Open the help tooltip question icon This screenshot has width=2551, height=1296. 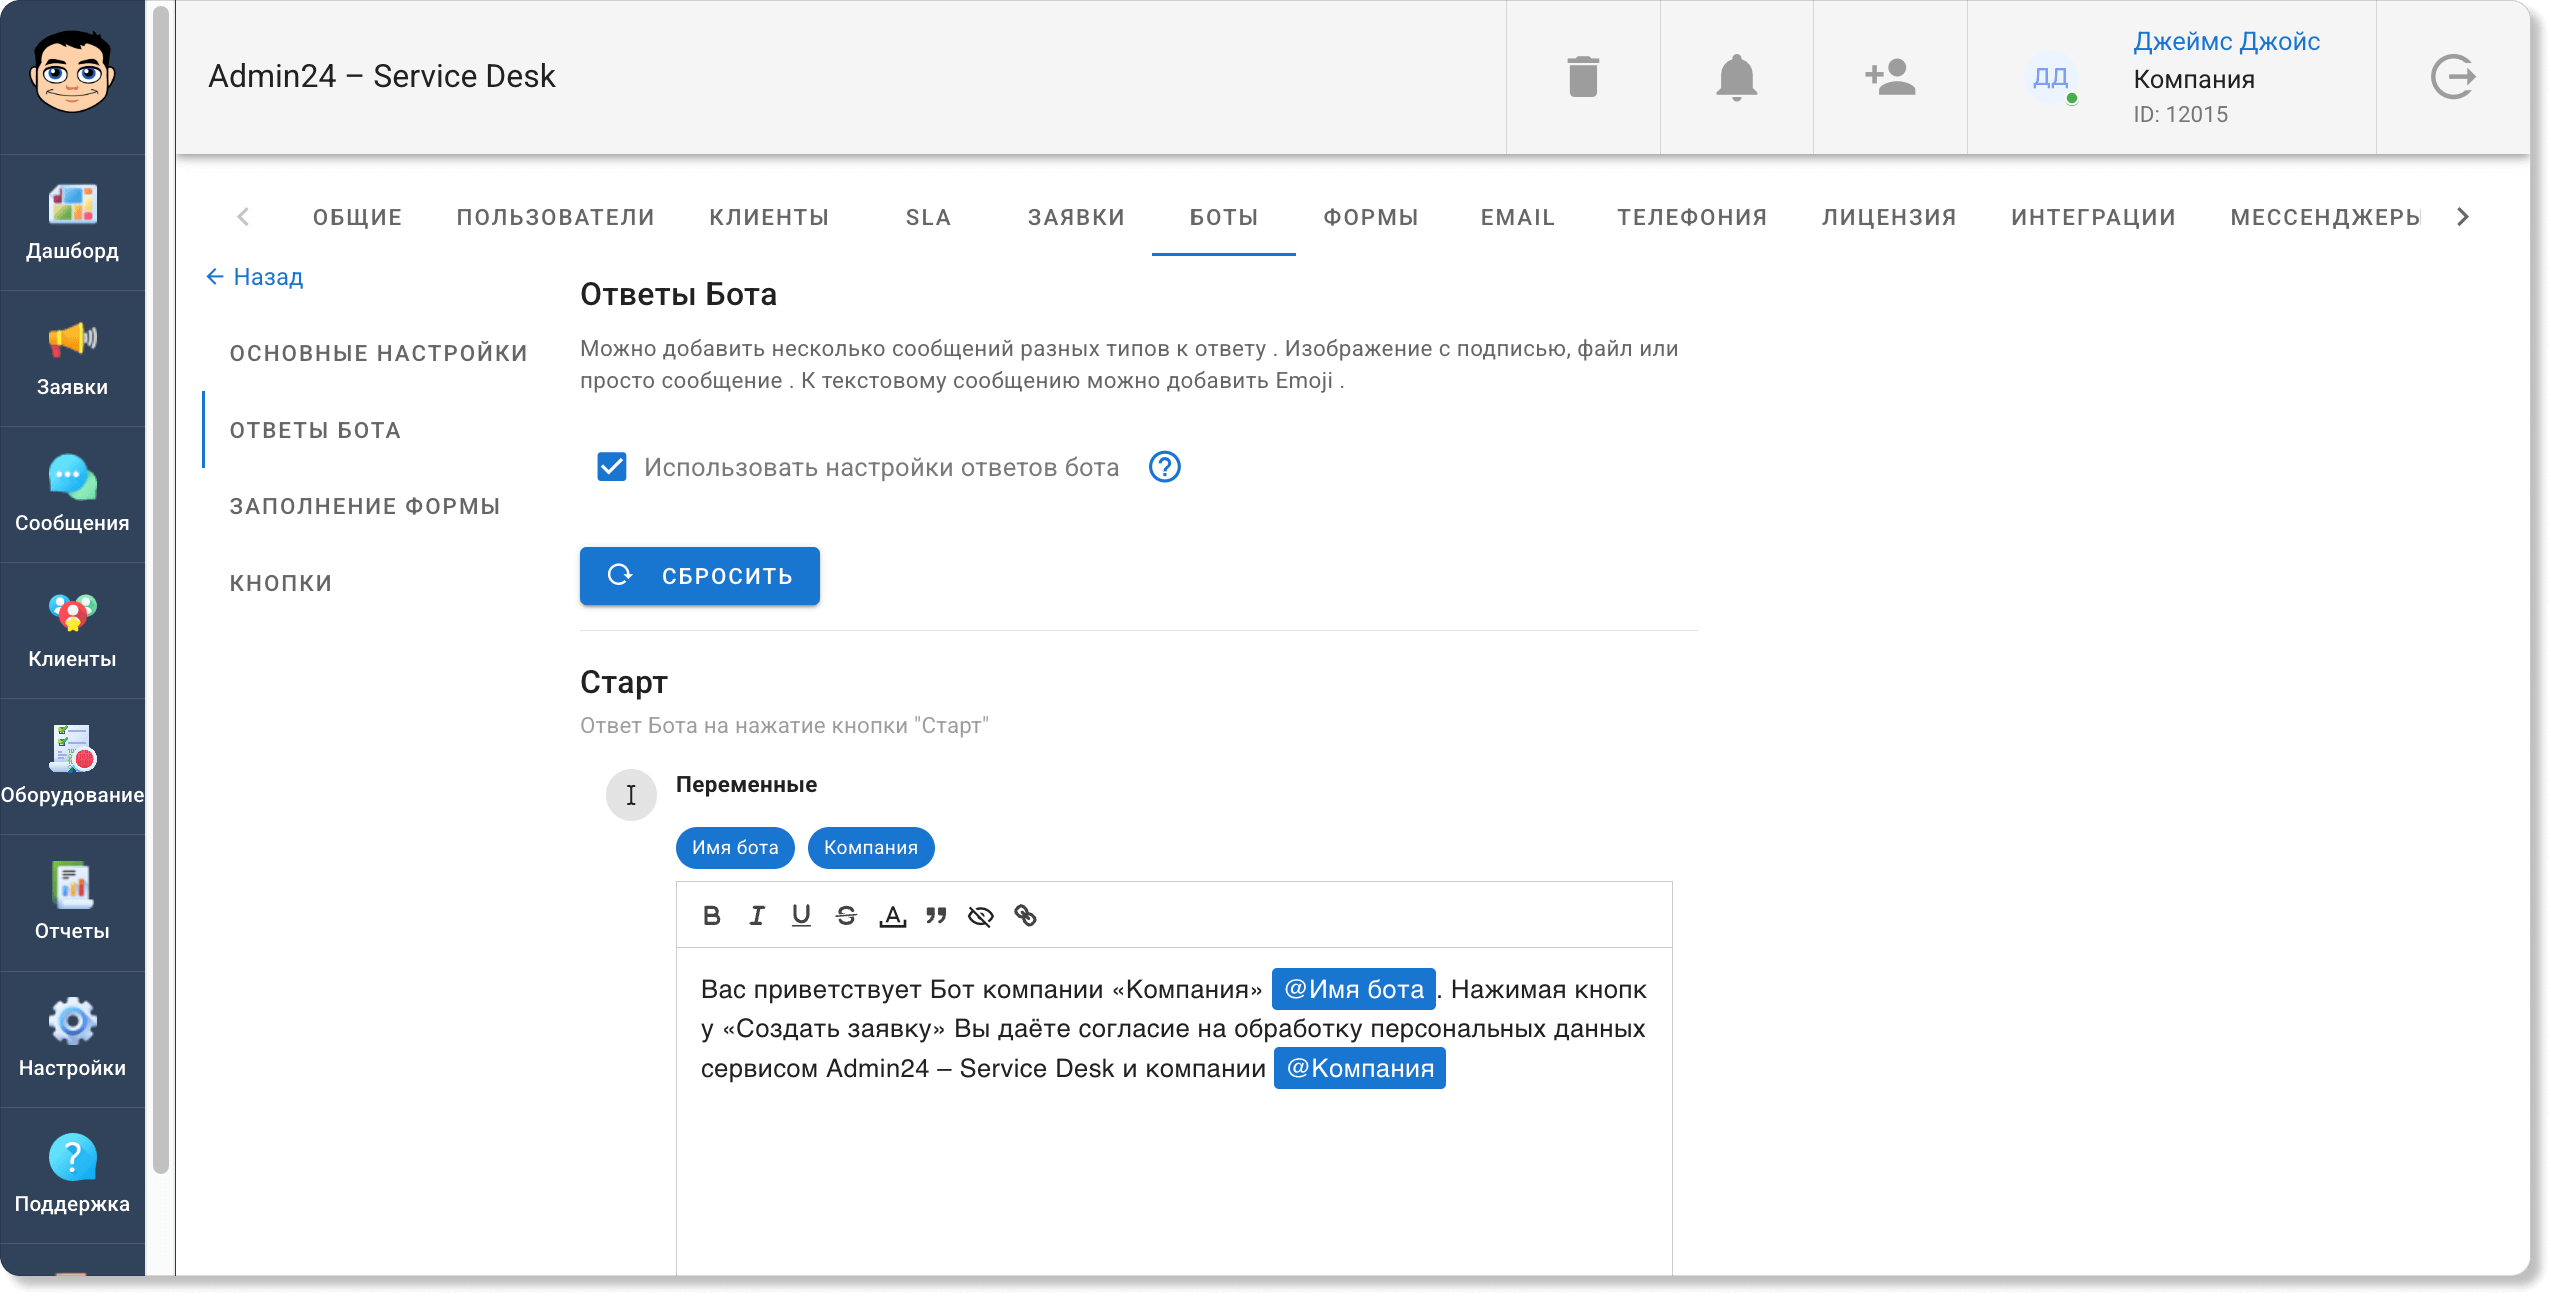pos(1164,467)
